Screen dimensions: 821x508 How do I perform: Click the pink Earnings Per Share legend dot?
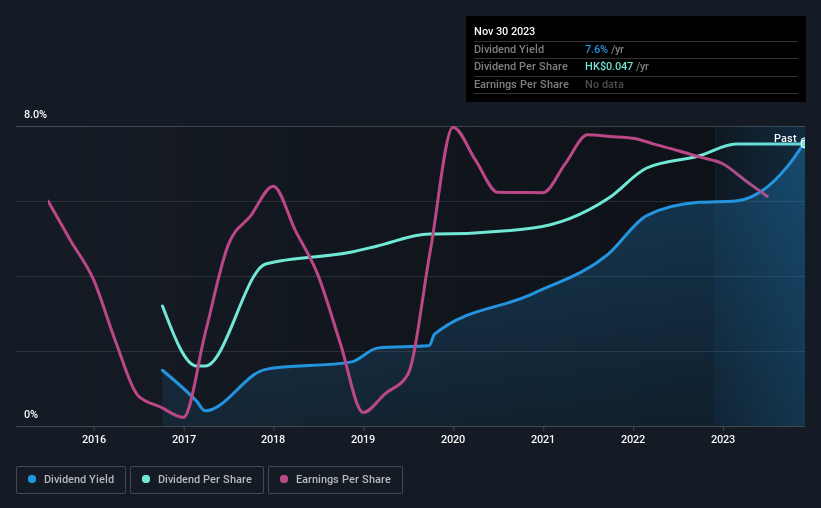284,479
